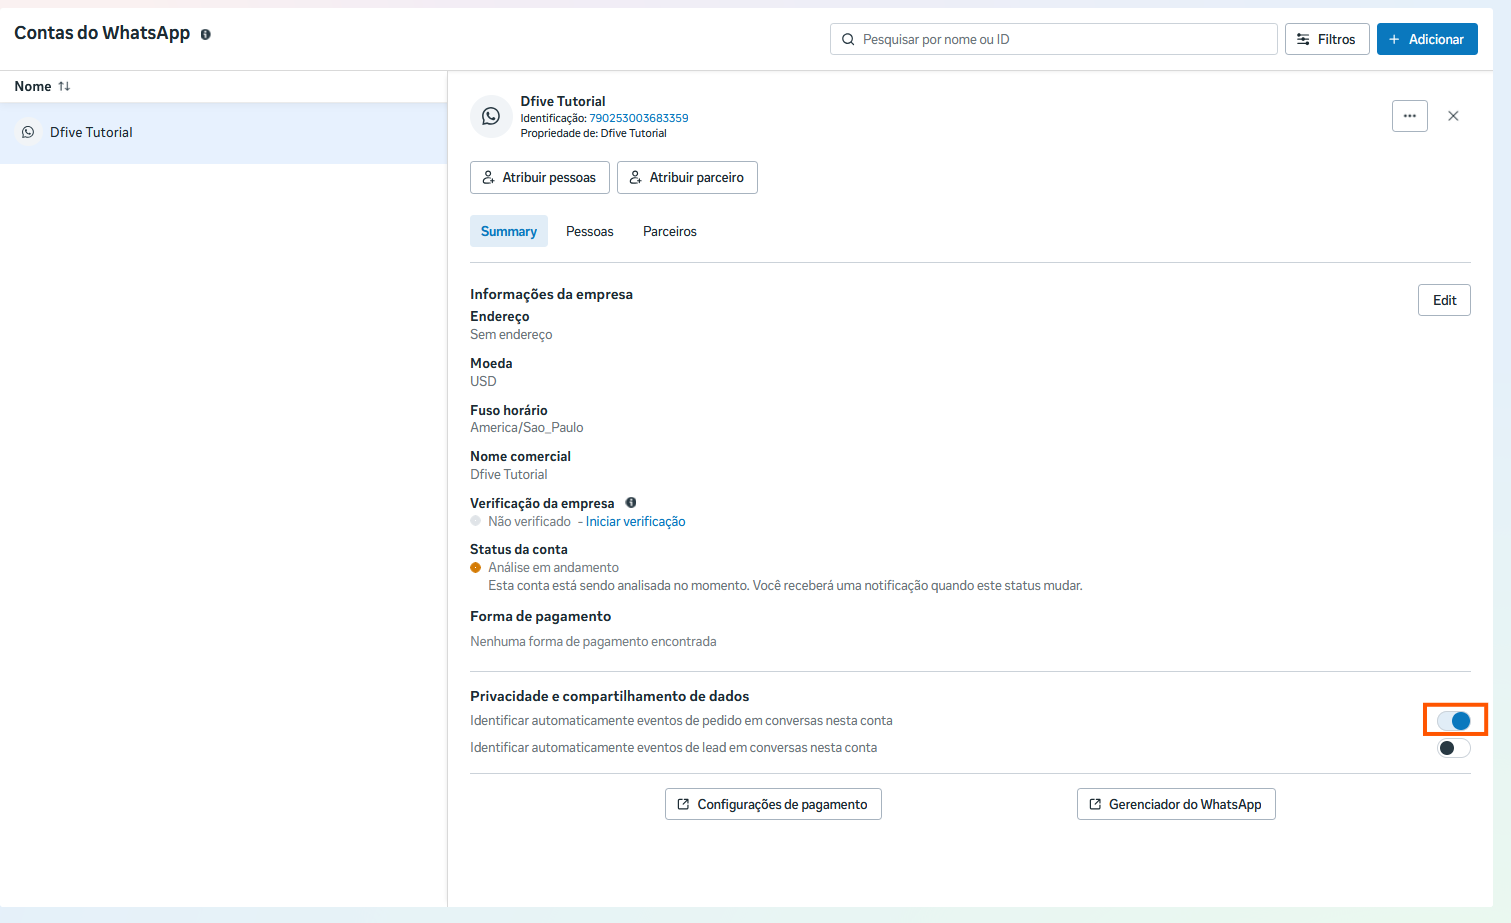Open Gerenciador do WhatsApp external link
This screenshot has height=923, width=1511.
[x=1175, y=804]
